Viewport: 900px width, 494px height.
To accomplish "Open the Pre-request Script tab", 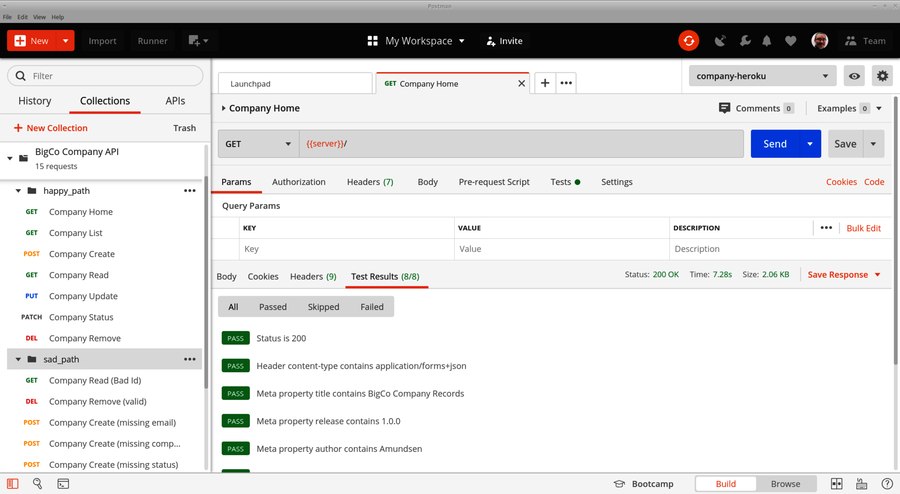I will (494, 182).
